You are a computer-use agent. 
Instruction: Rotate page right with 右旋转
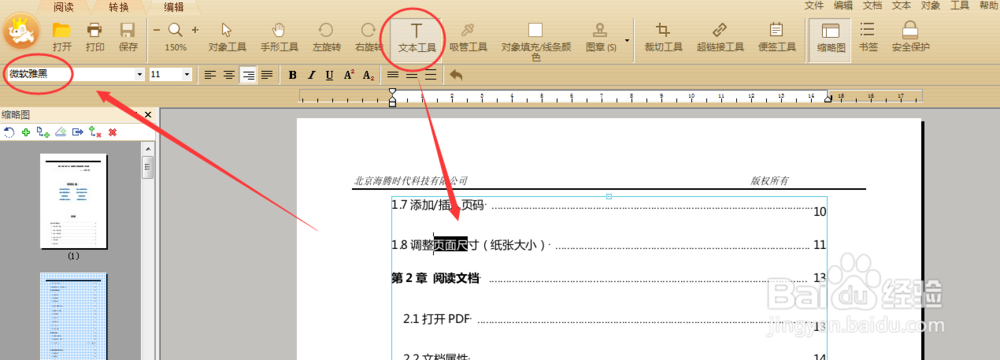click(368, 36)
